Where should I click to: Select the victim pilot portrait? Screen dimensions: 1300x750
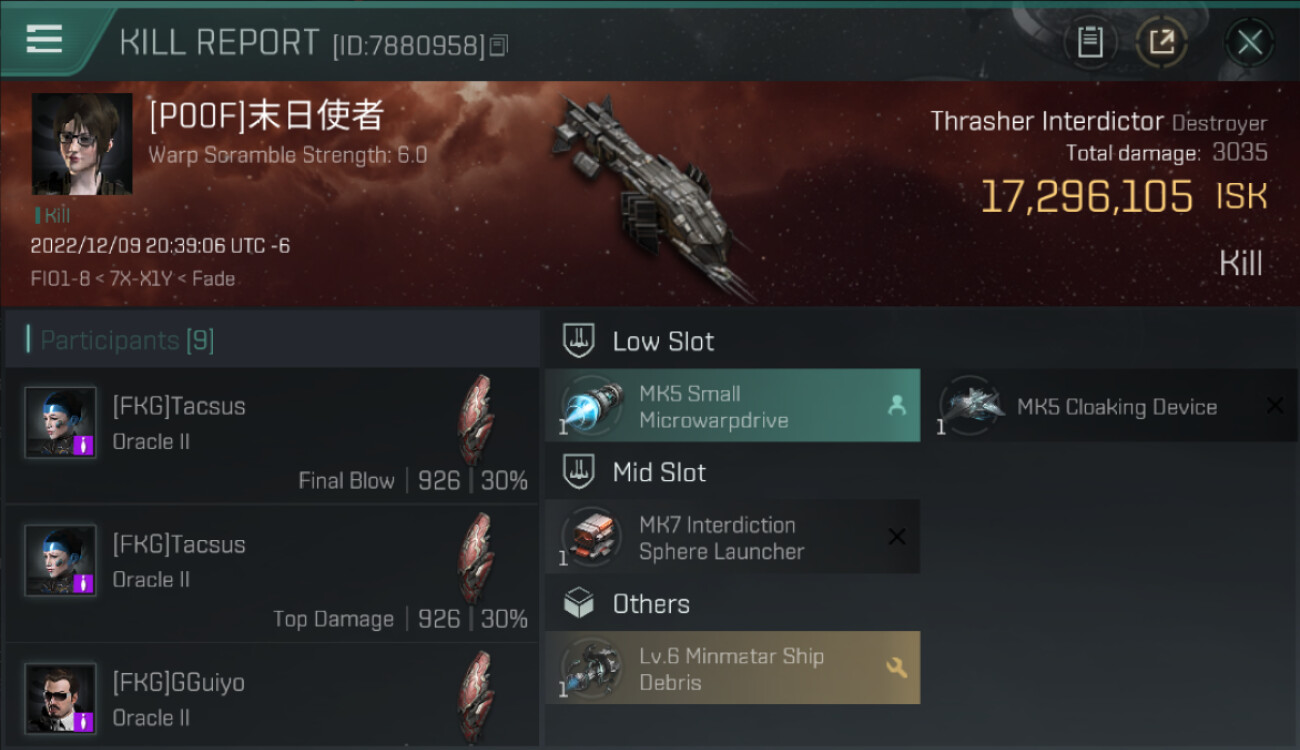[82, 144]
